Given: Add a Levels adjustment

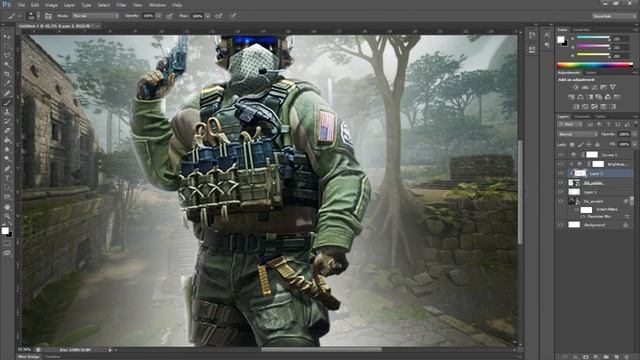Looking at the screenshot, I should pyautogui.click(x=585, y=87).
